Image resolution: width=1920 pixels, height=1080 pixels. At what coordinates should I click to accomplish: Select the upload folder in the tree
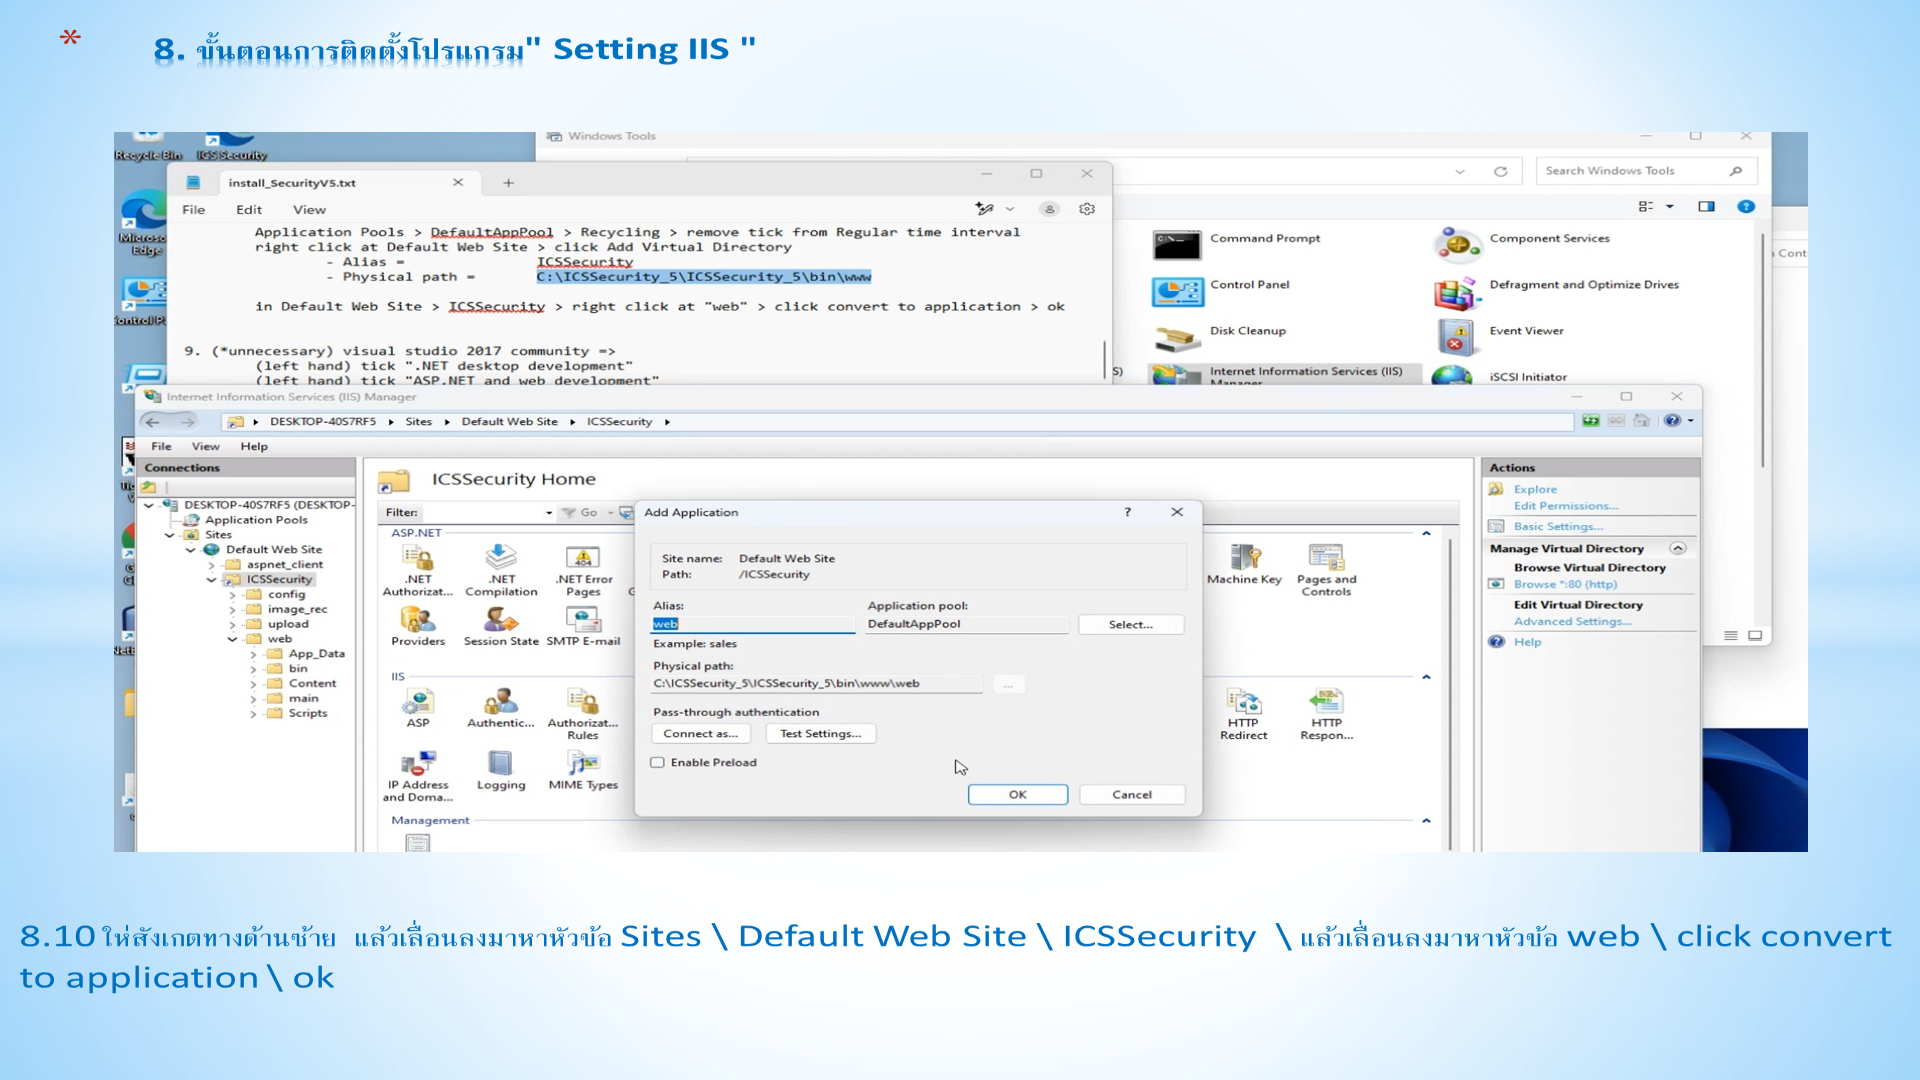pos(288,625)
